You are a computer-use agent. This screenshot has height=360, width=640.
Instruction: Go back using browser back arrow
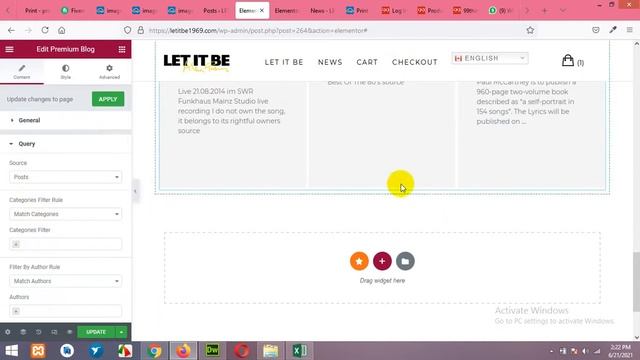(11, 30)
